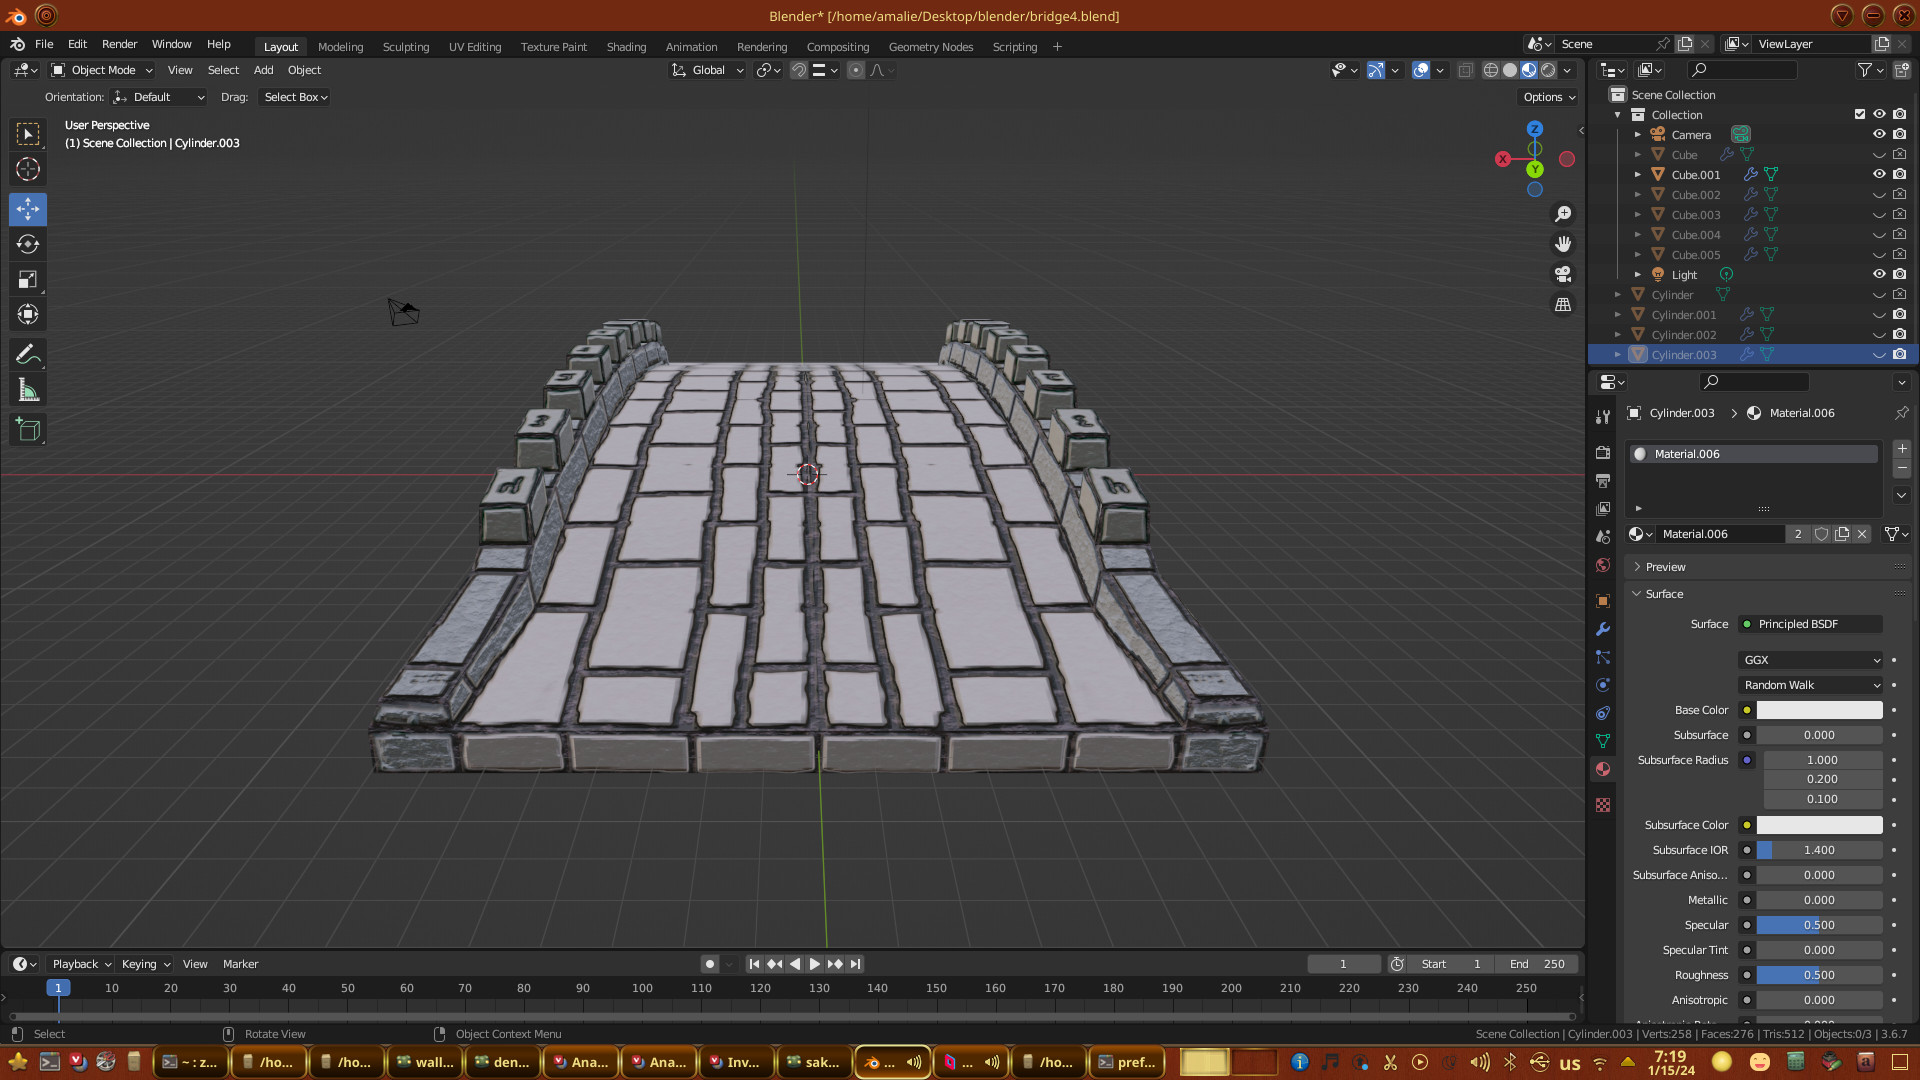
Task: Click the Add Cube tool icon
Action: pos(28,430)
